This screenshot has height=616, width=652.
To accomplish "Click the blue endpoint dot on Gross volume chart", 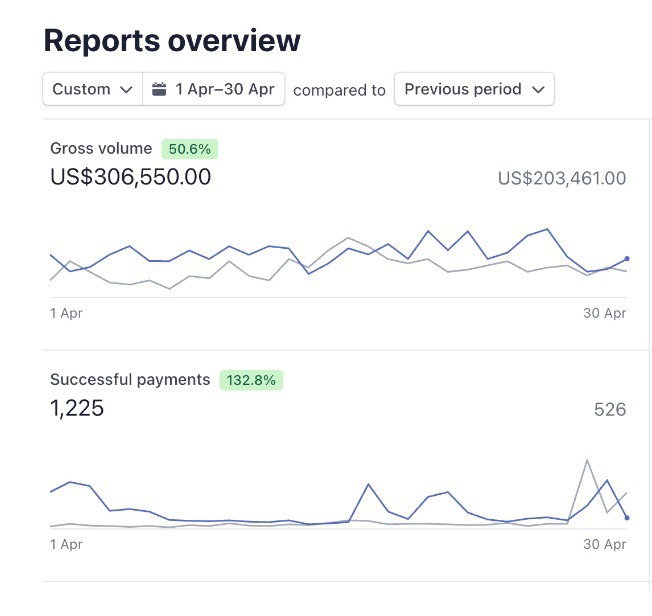I will point(627,259).
